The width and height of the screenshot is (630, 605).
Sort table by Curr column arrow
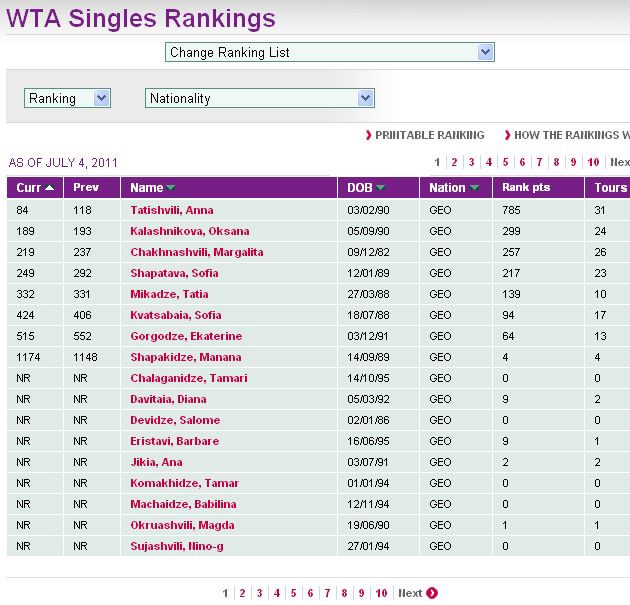pos(49,188)
